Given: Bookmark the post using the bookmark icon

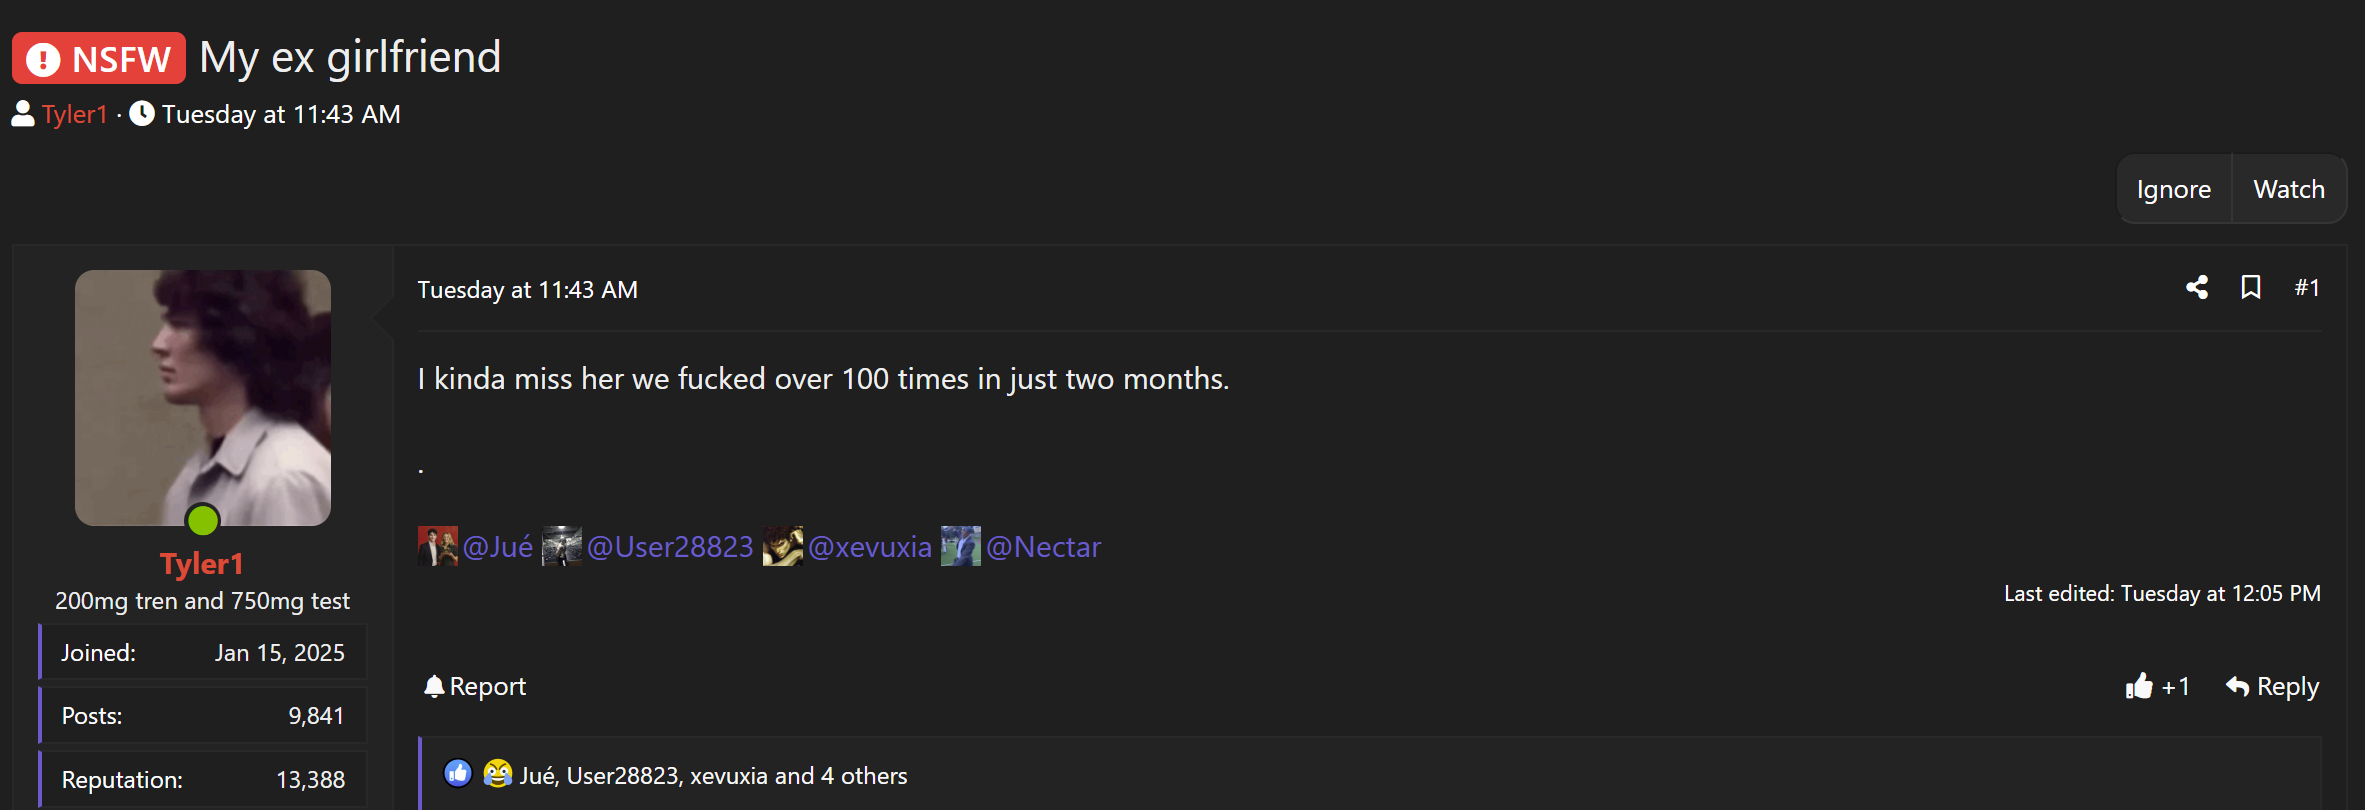Looking at the screenshot, I should pos(2251,288).
